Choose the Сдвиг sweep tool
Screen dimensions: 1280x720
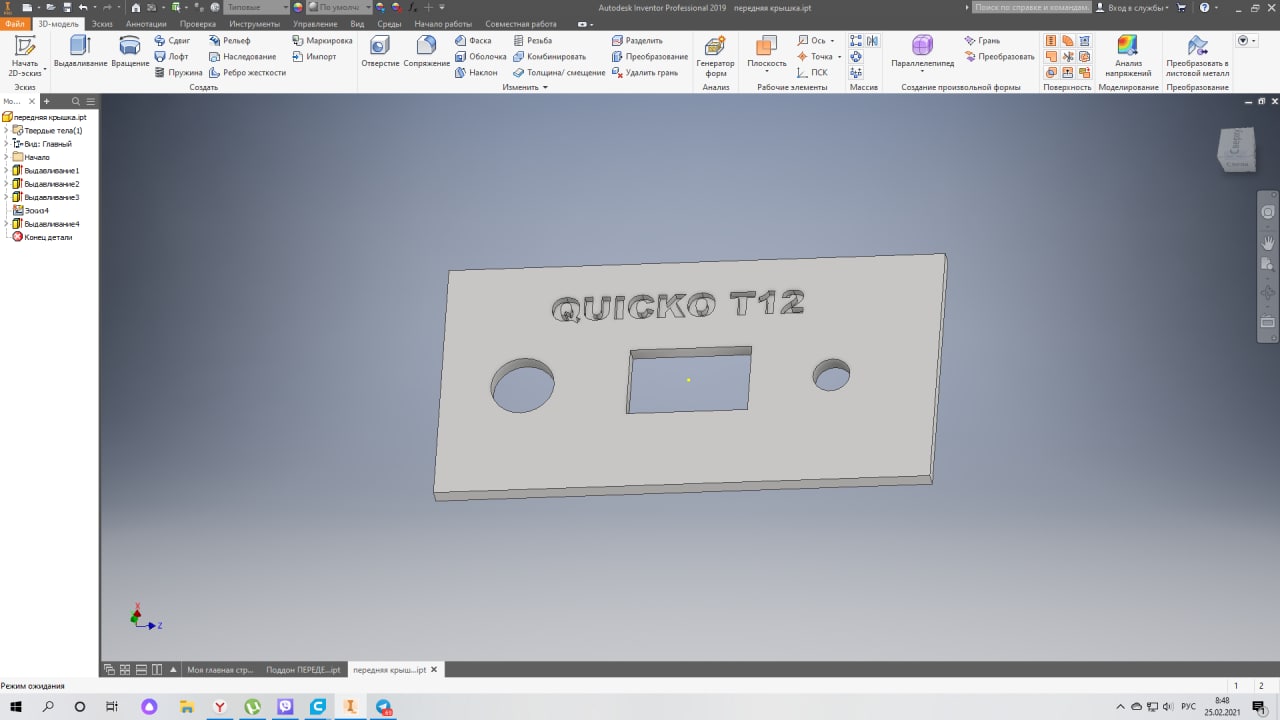[172, 41]
